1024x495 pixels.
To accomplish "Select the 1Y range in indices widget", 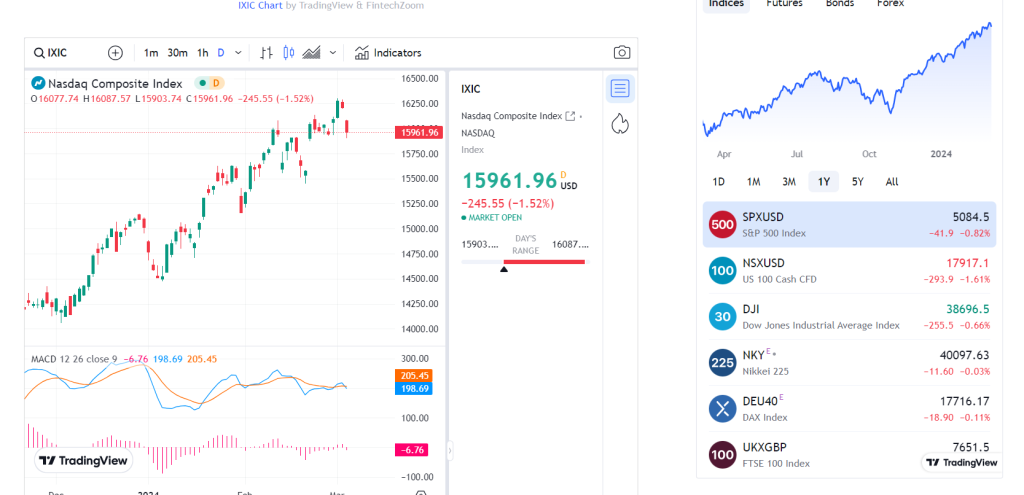I will [x=824, y=182].
